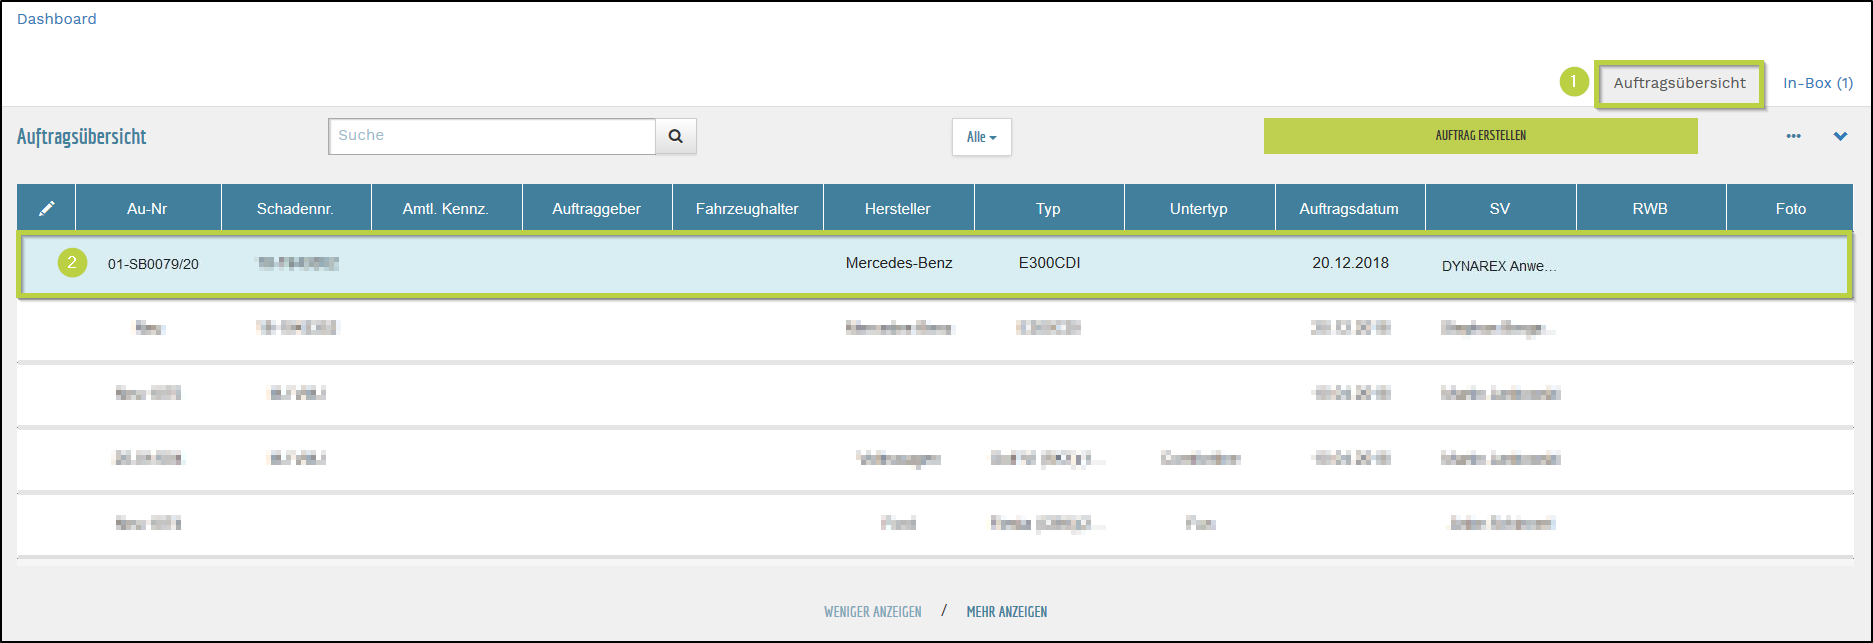The image size is (1873, 643).
Task: Click the Fahrzeughalter column header
Action: tap(746, 208)
